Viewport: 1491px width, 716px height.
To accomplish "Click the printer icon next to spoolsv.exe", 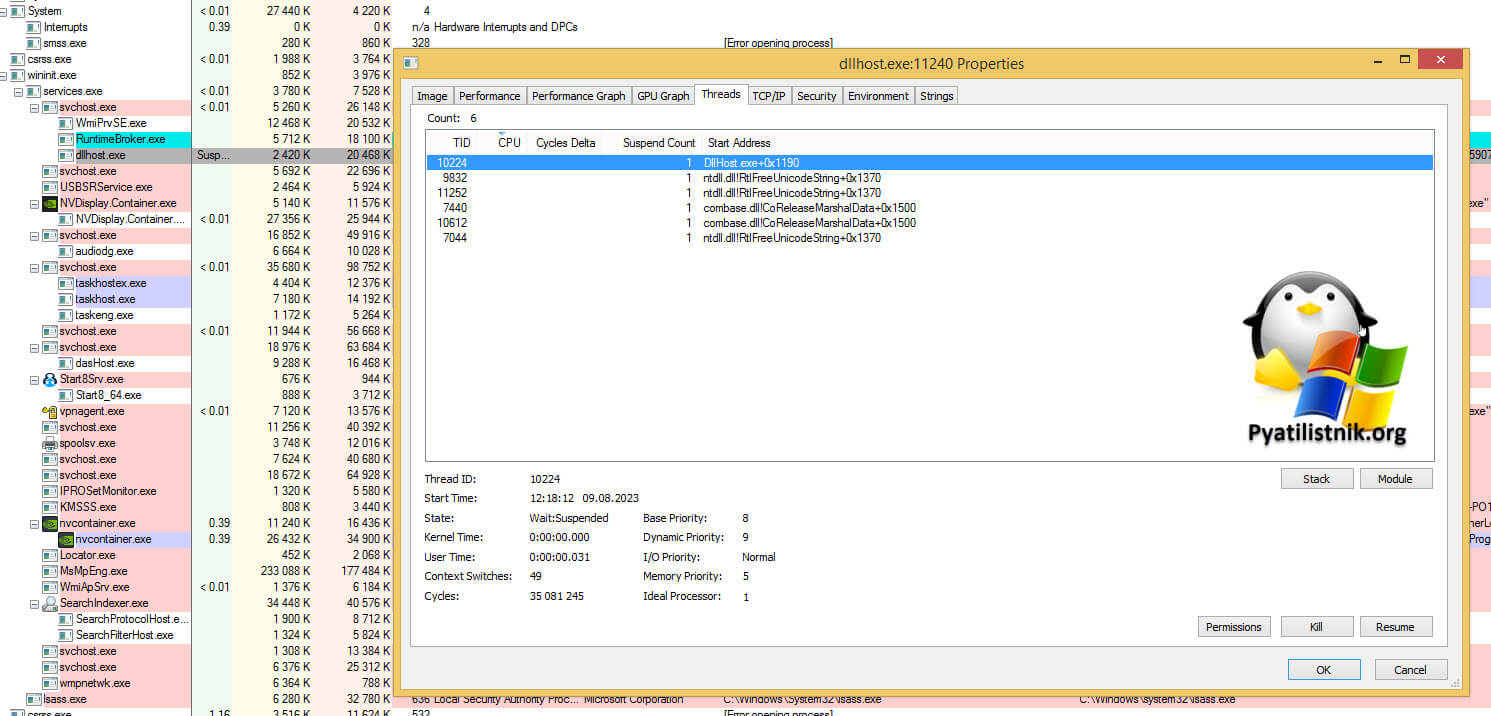I will click(x=50, y=443).
